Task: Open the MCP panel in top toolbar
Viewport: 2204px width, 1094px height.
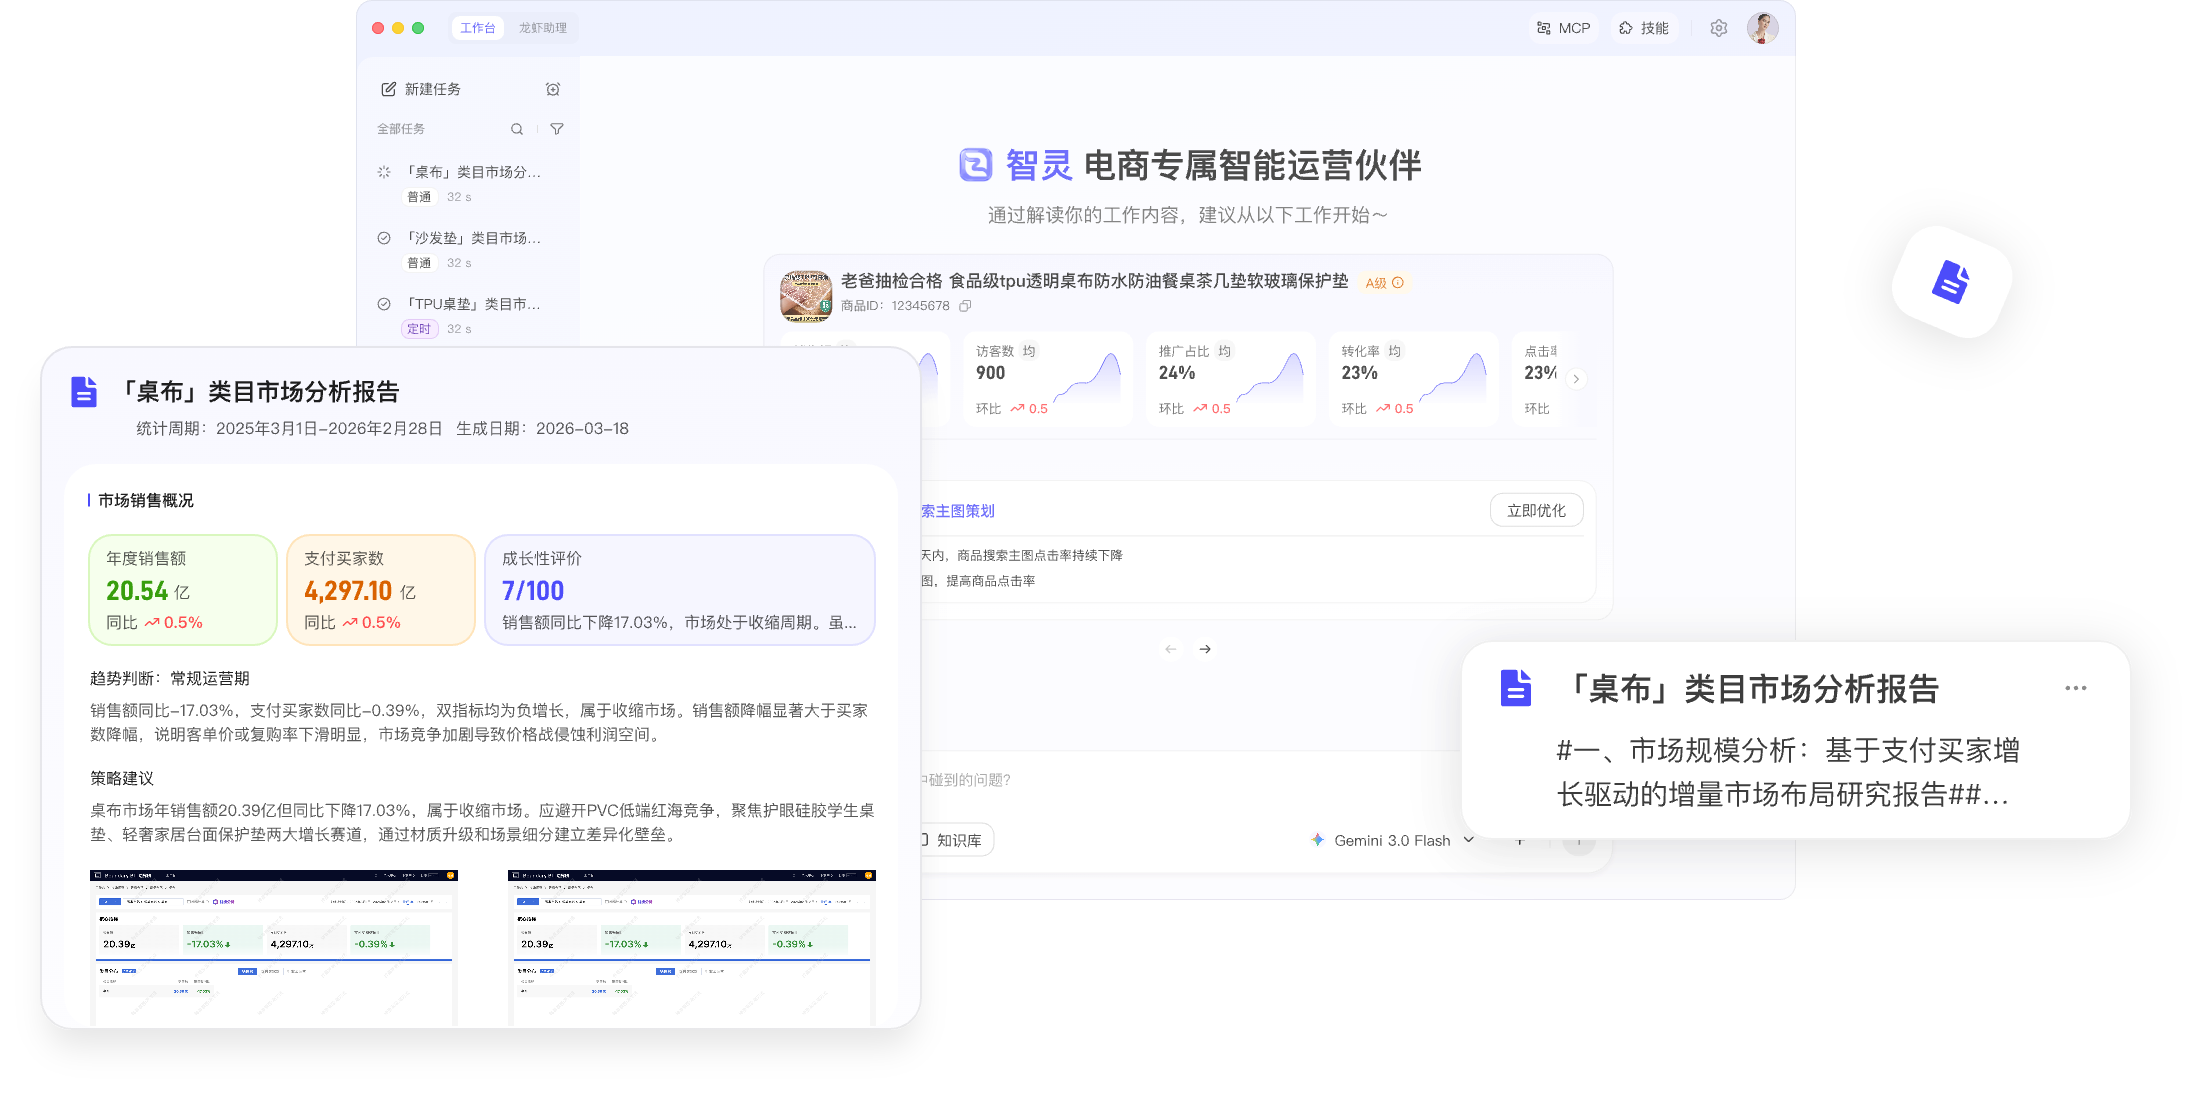Action: pyautogui.click(x=1563, y=28)
